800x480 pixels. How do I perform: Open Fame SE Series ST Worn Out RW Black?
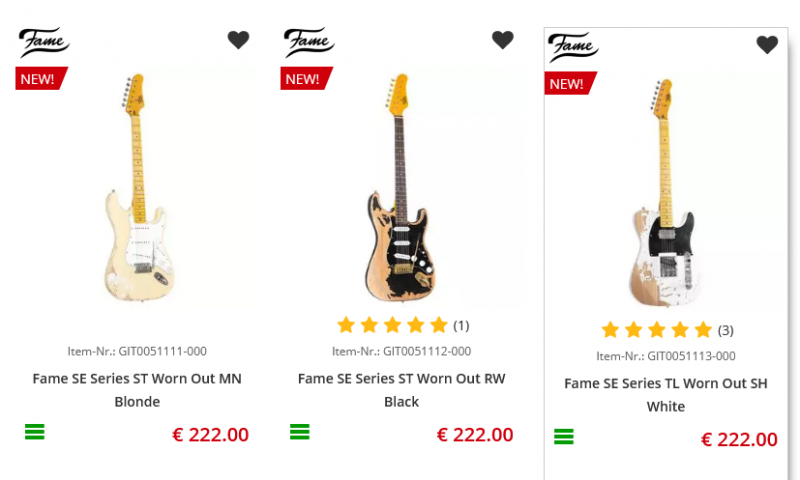point(402,390)
